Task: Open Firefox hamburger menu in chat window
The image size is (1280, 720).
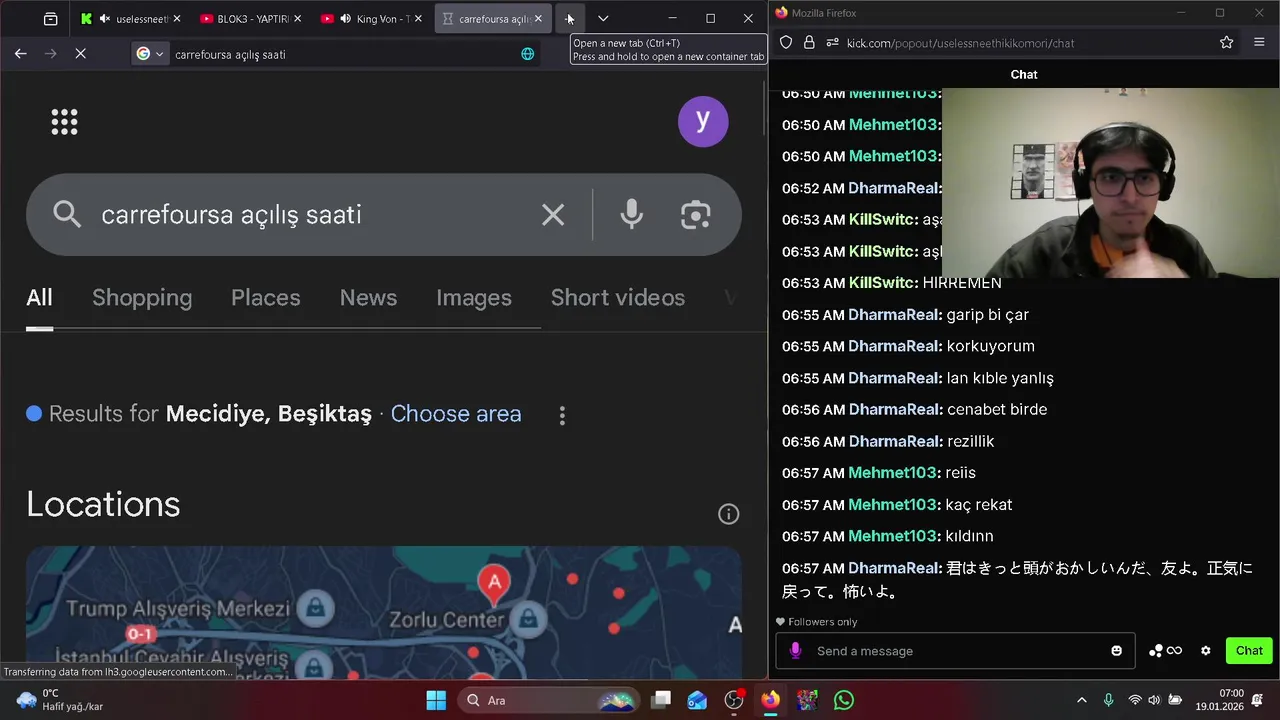Action: pyautogui.click(x=1259, y=42)
